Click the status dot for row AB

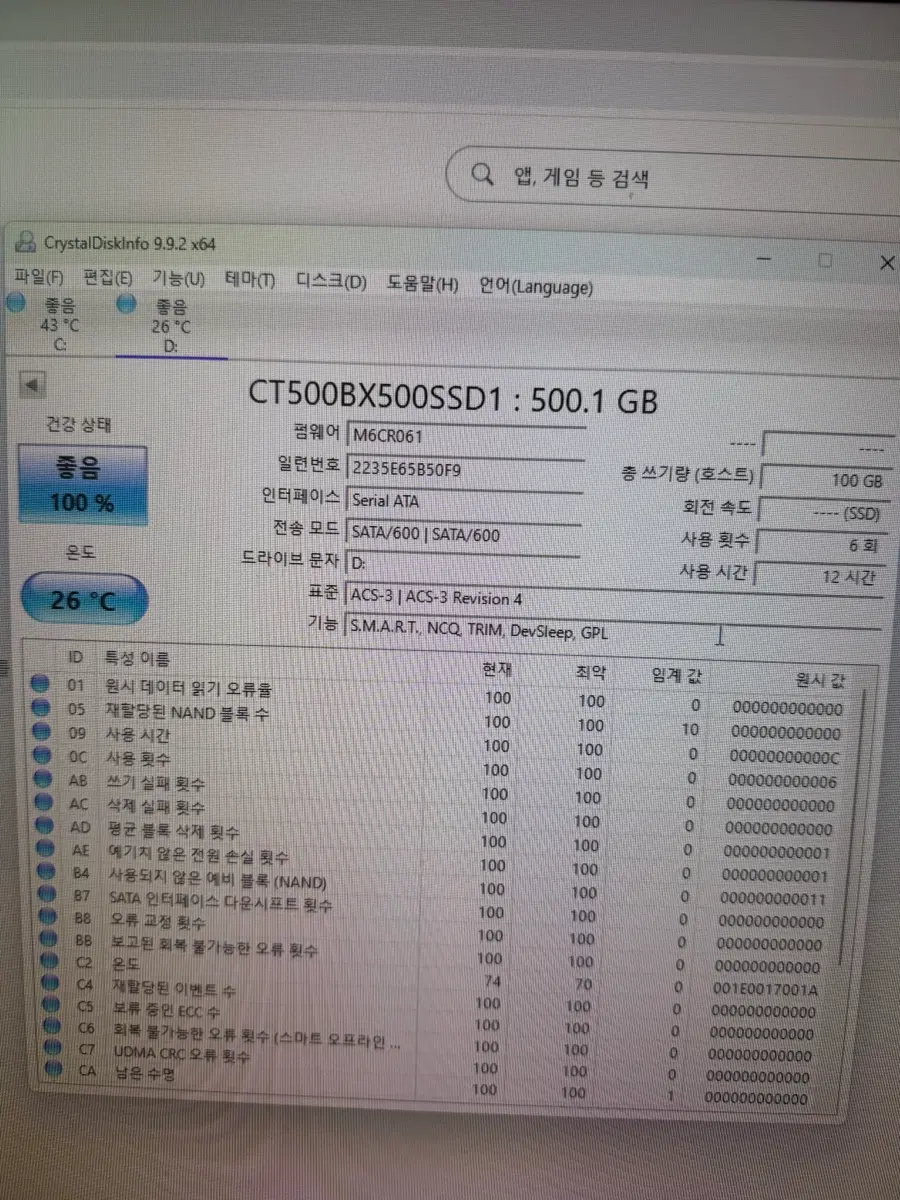[43, 778]
